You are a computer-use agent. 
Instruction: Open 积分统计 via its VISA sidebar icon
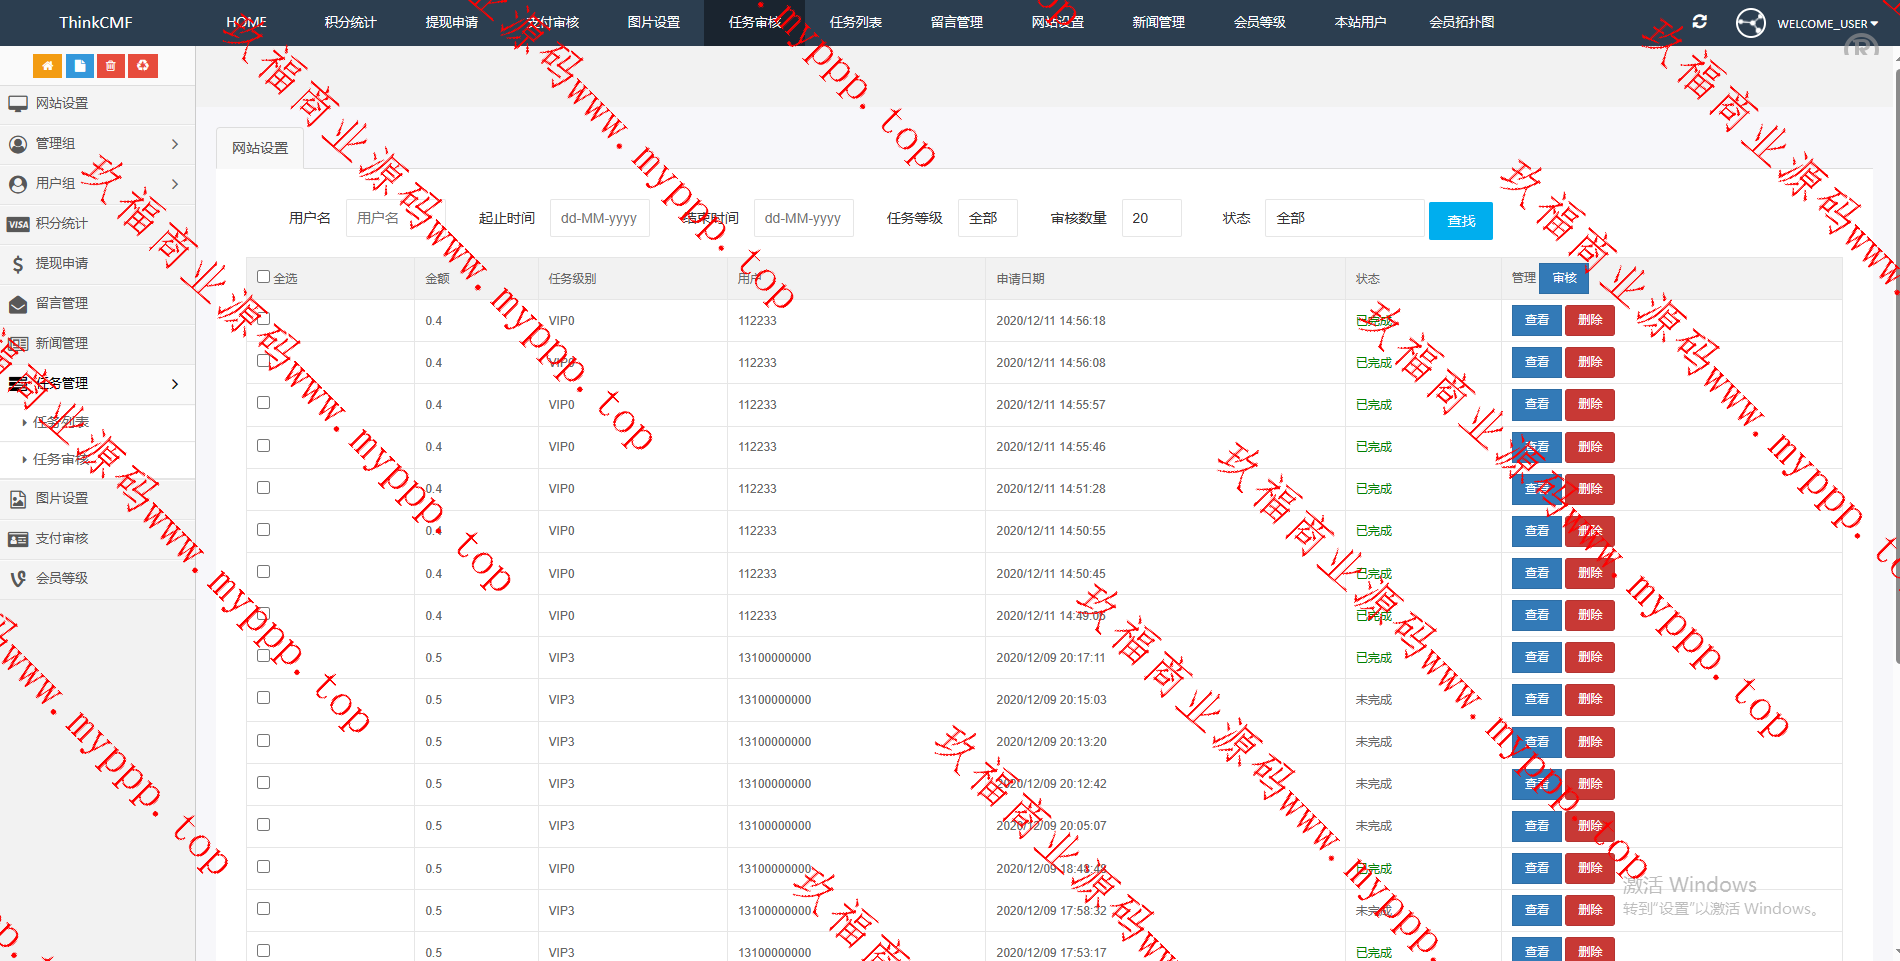[x=18, y=224]
